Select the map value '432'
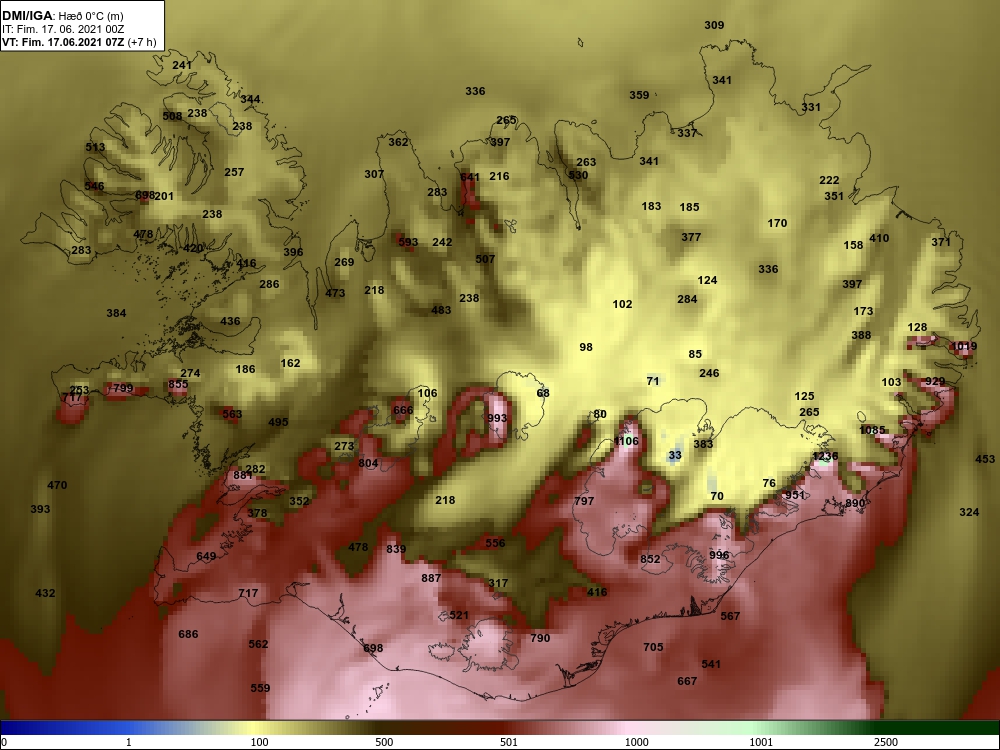The height and width of the screenshot is (750, 1000). point(45,593)
